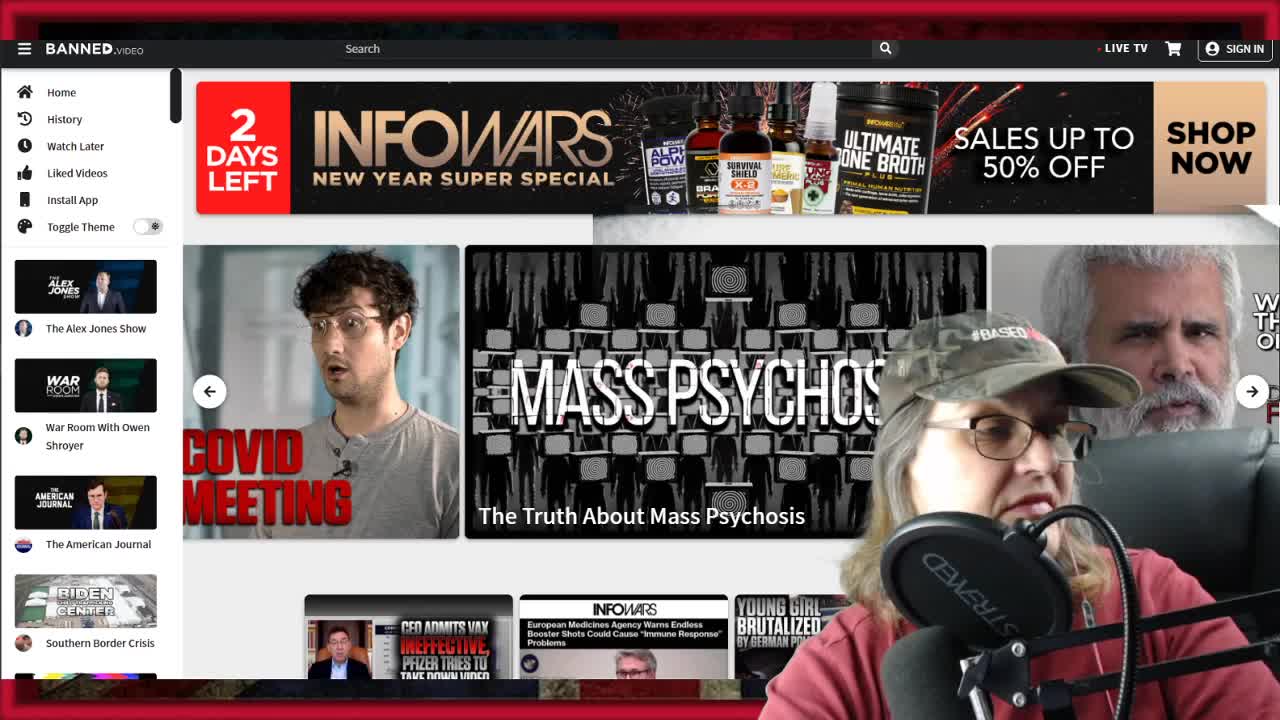The image size is (1280, 720).
Task: Open The Truth About Mass Psychosis slide
Action: [x=725, y=391]
